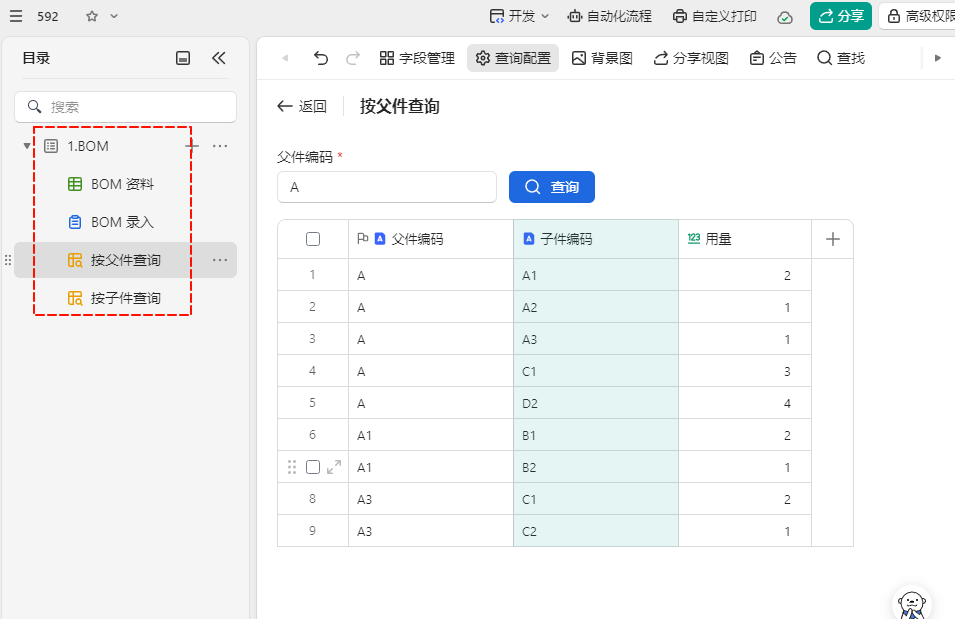Open the hamburger main menu

pyautogui.click(x=16, y=16)
